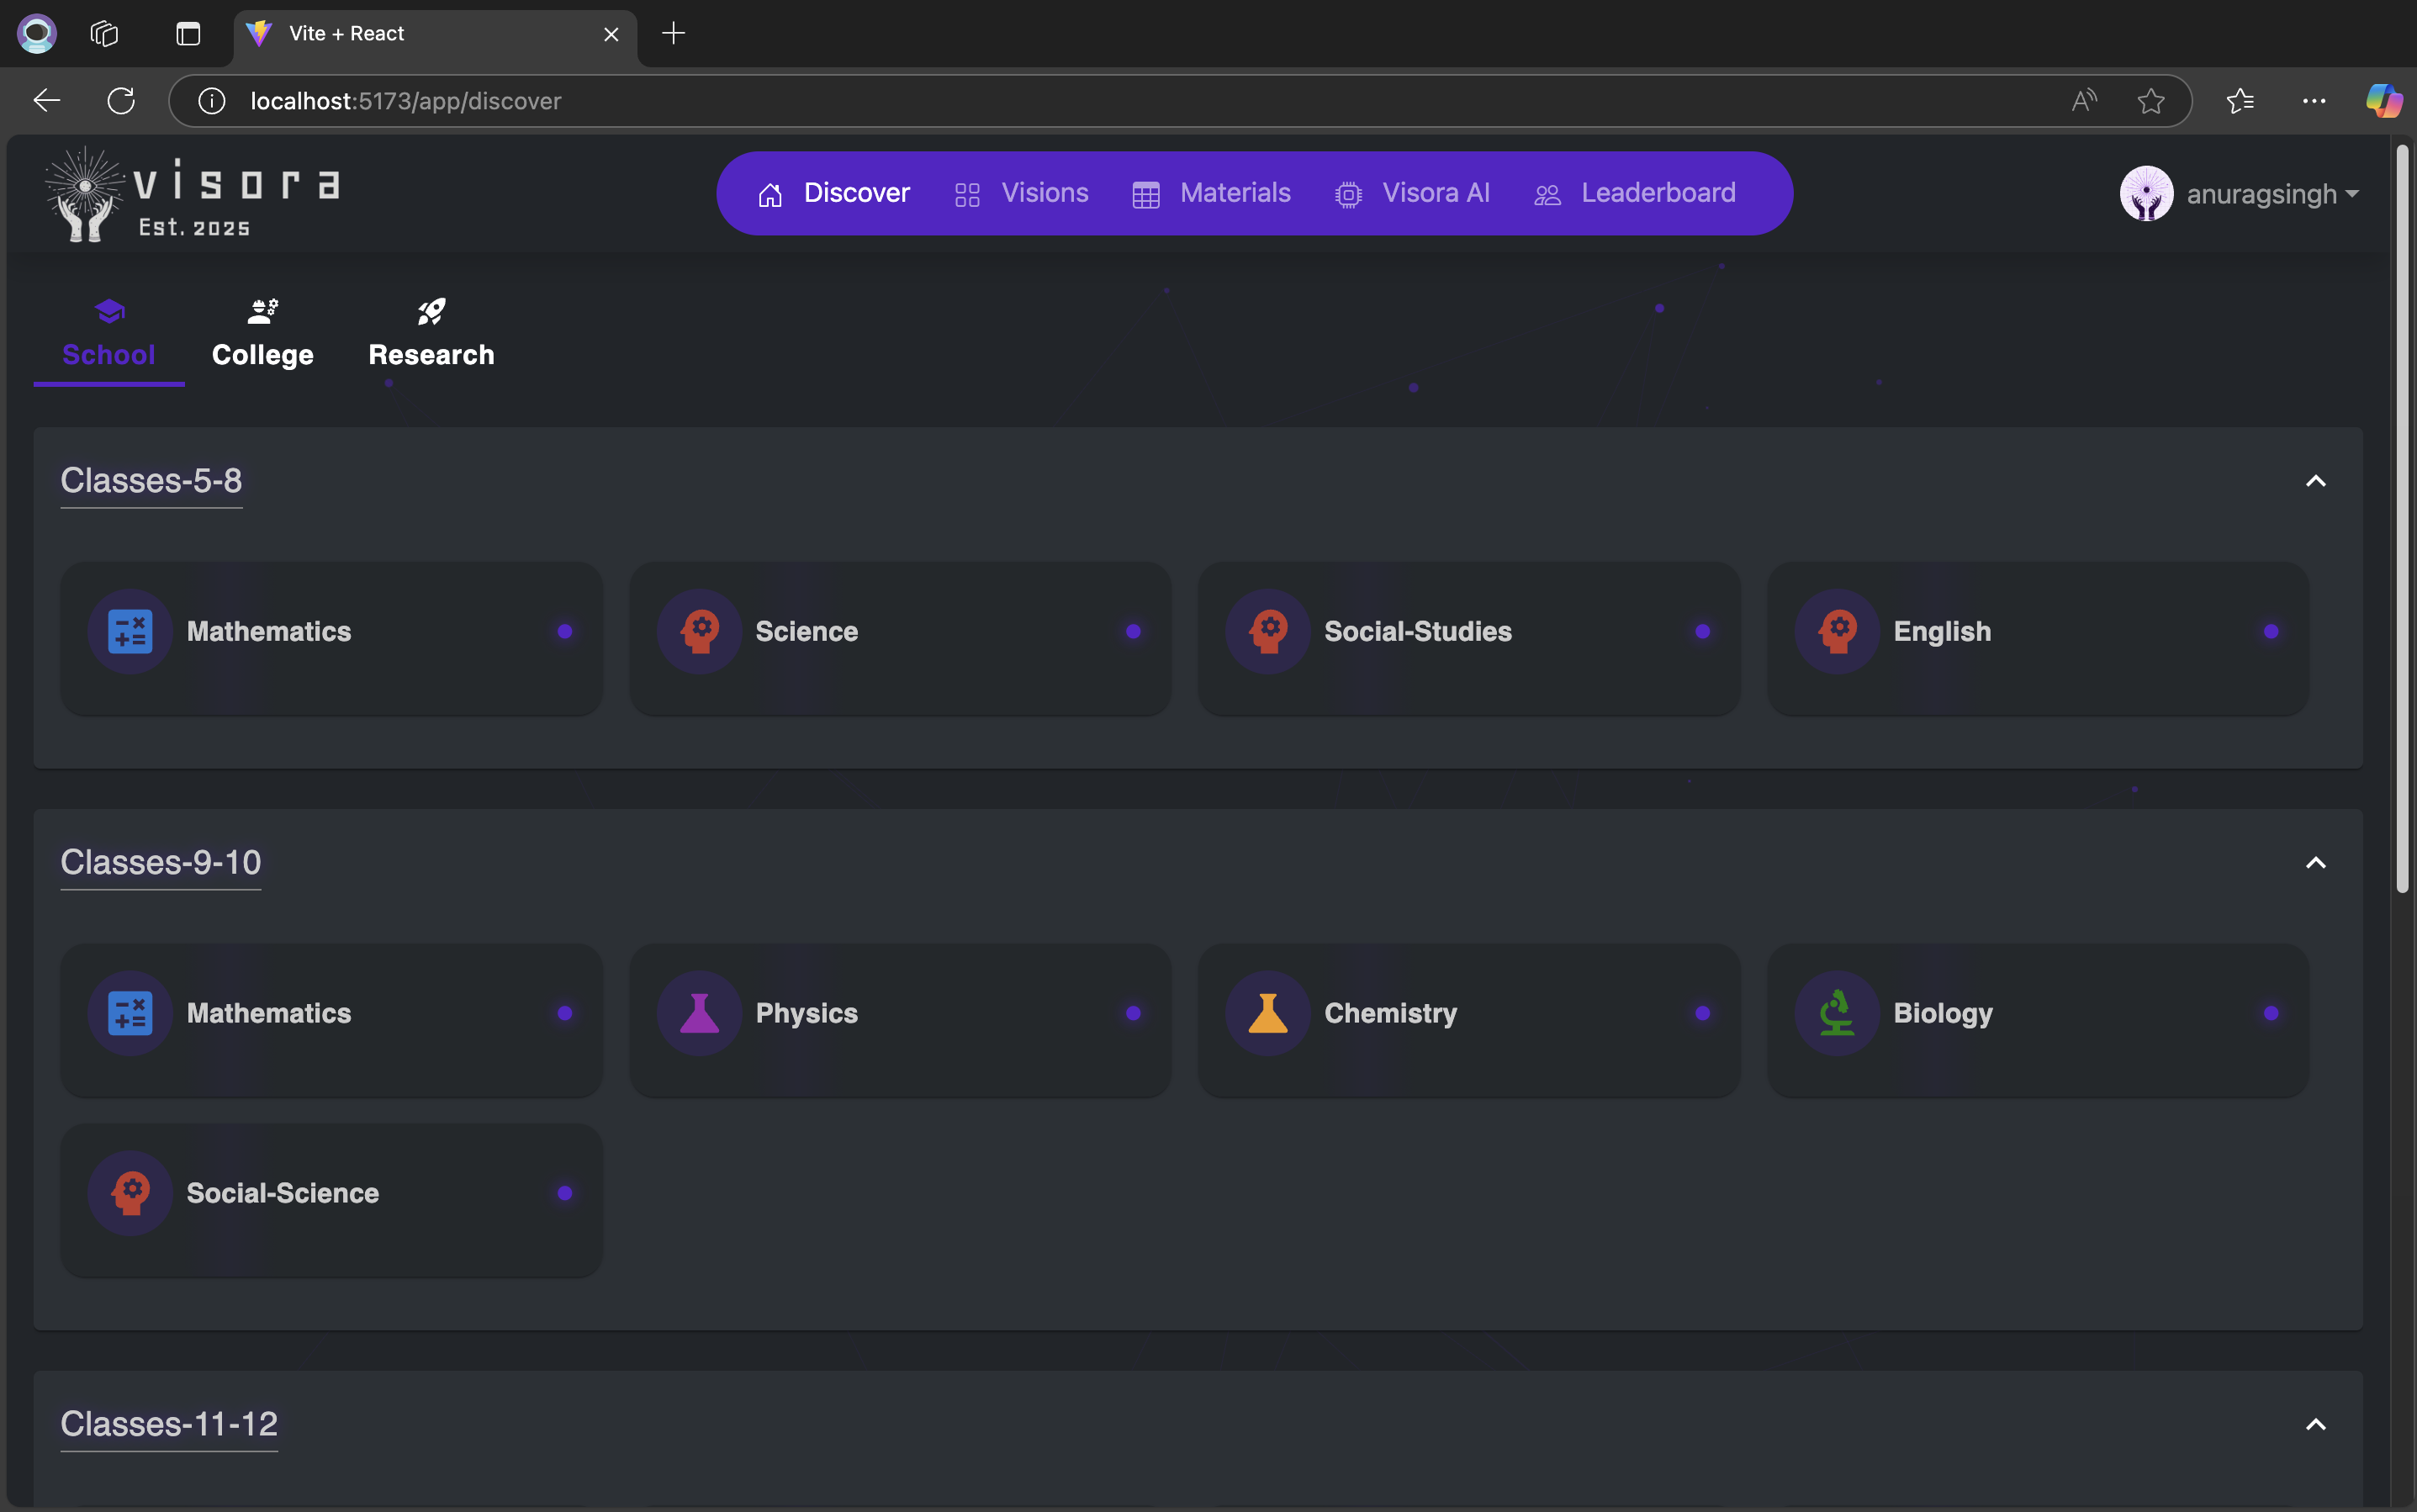Click the Chemistry flask icon
This screenshot has width=2417, height=1512.
pyautogui.click(x=1267, y=1013)
